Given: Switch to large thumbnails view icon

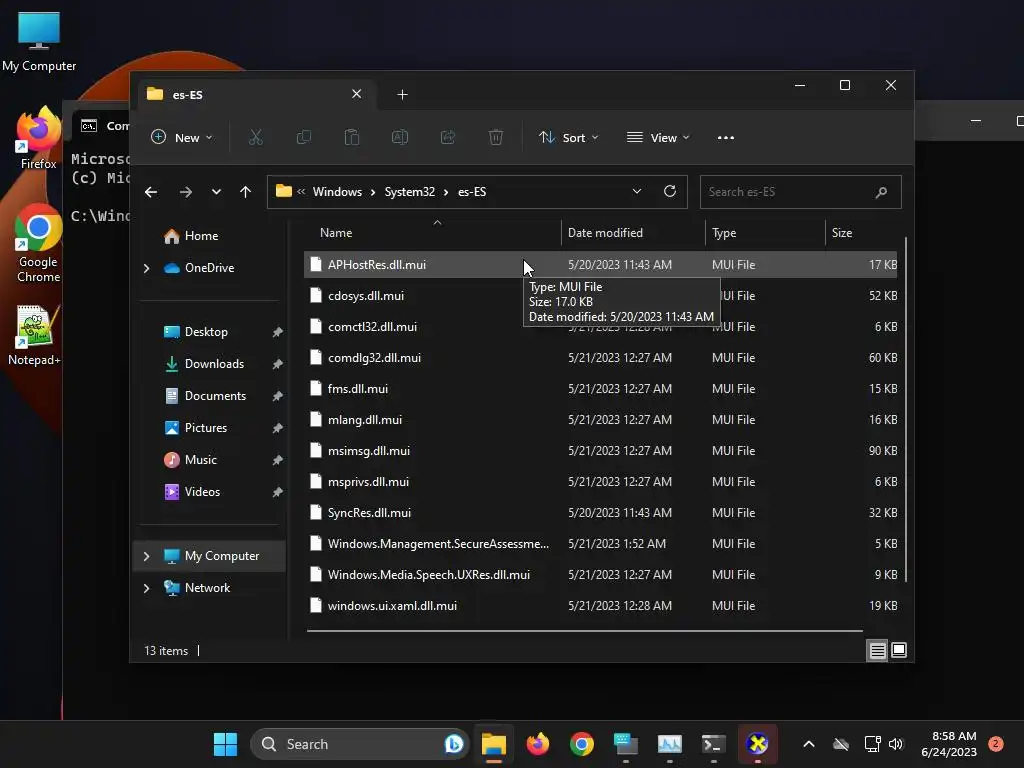Looking at the screenshot, I should pyautogui.click(x=899, y=650).
